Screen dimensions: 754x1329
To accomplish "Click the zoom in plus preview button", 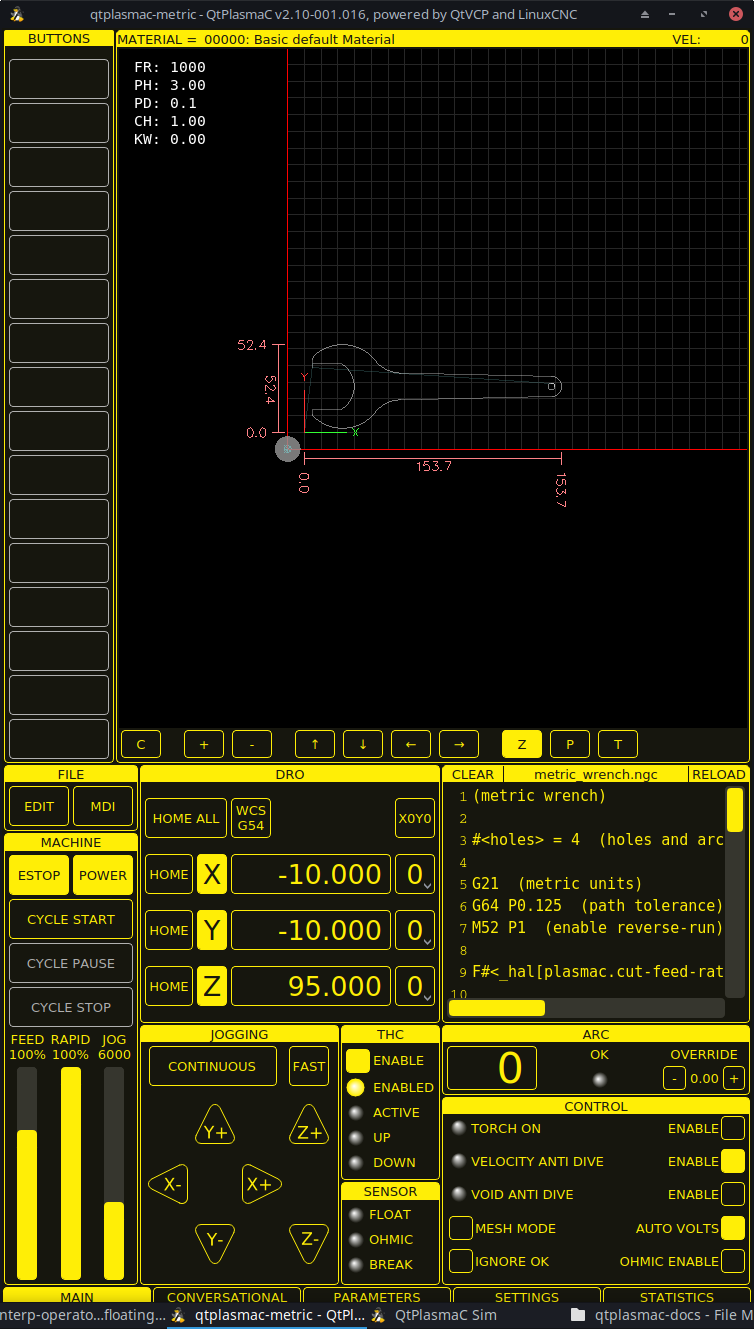I will (204, 744).
